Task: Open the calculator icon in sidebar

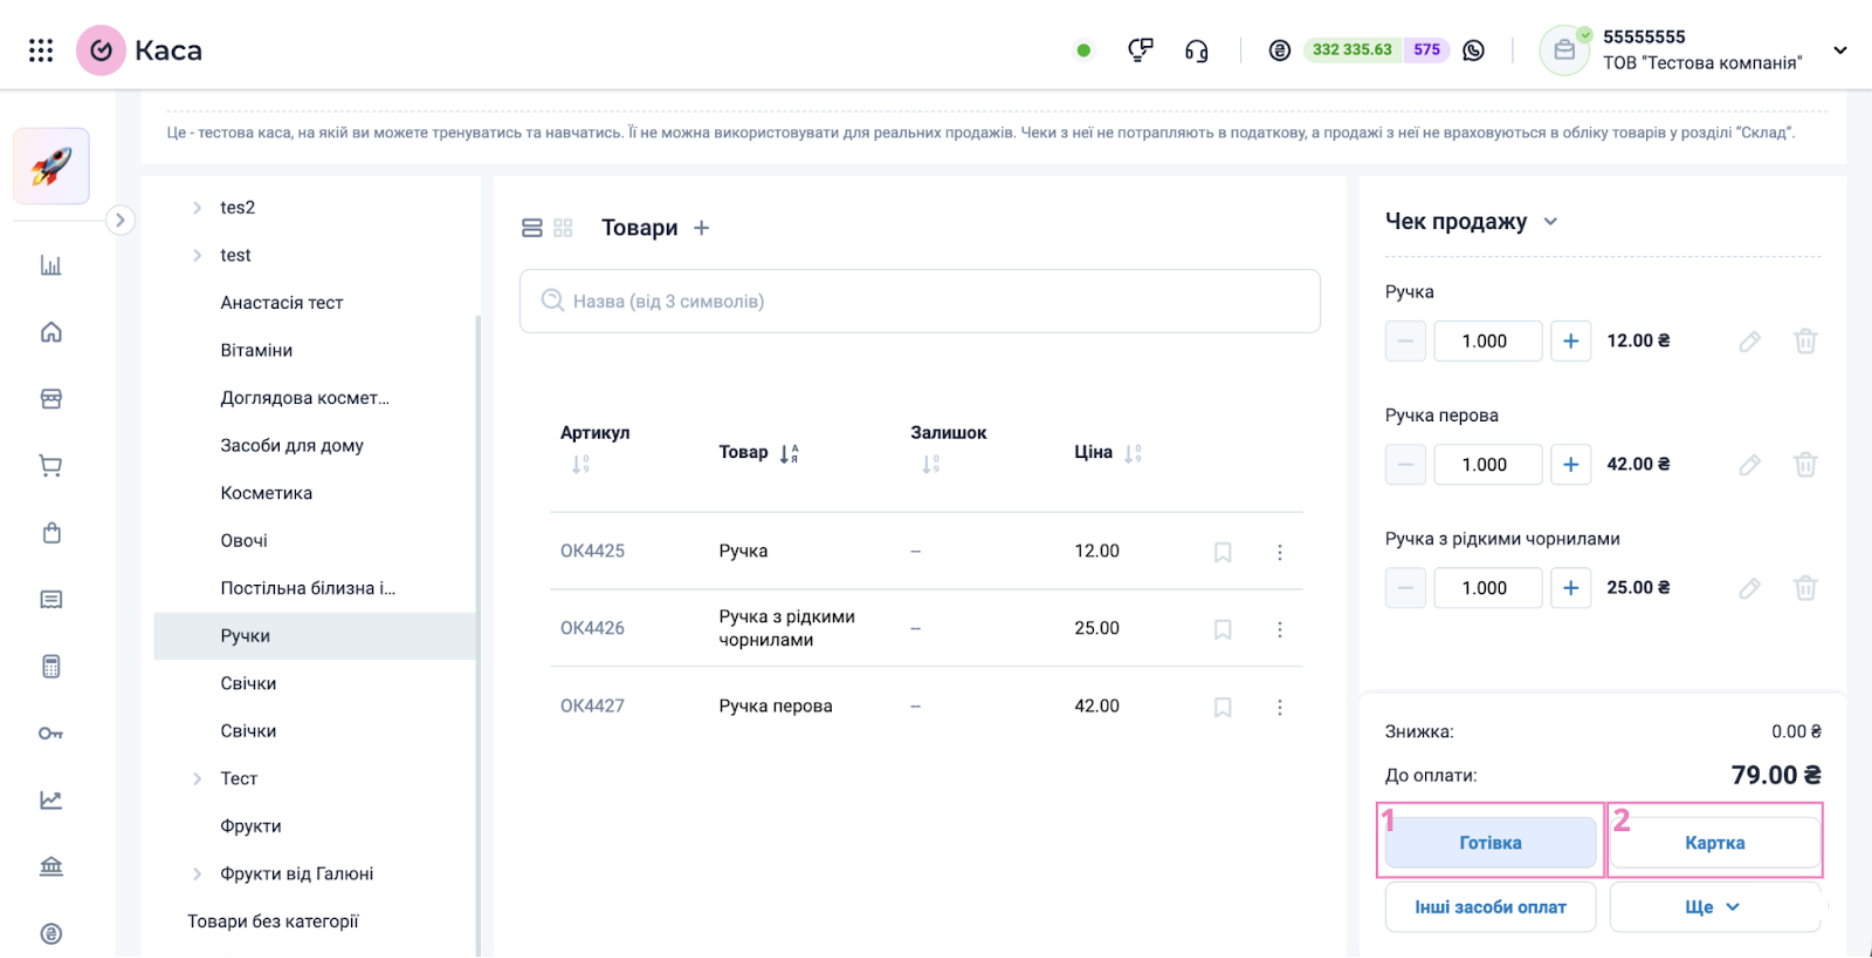Action: [51, 667]
